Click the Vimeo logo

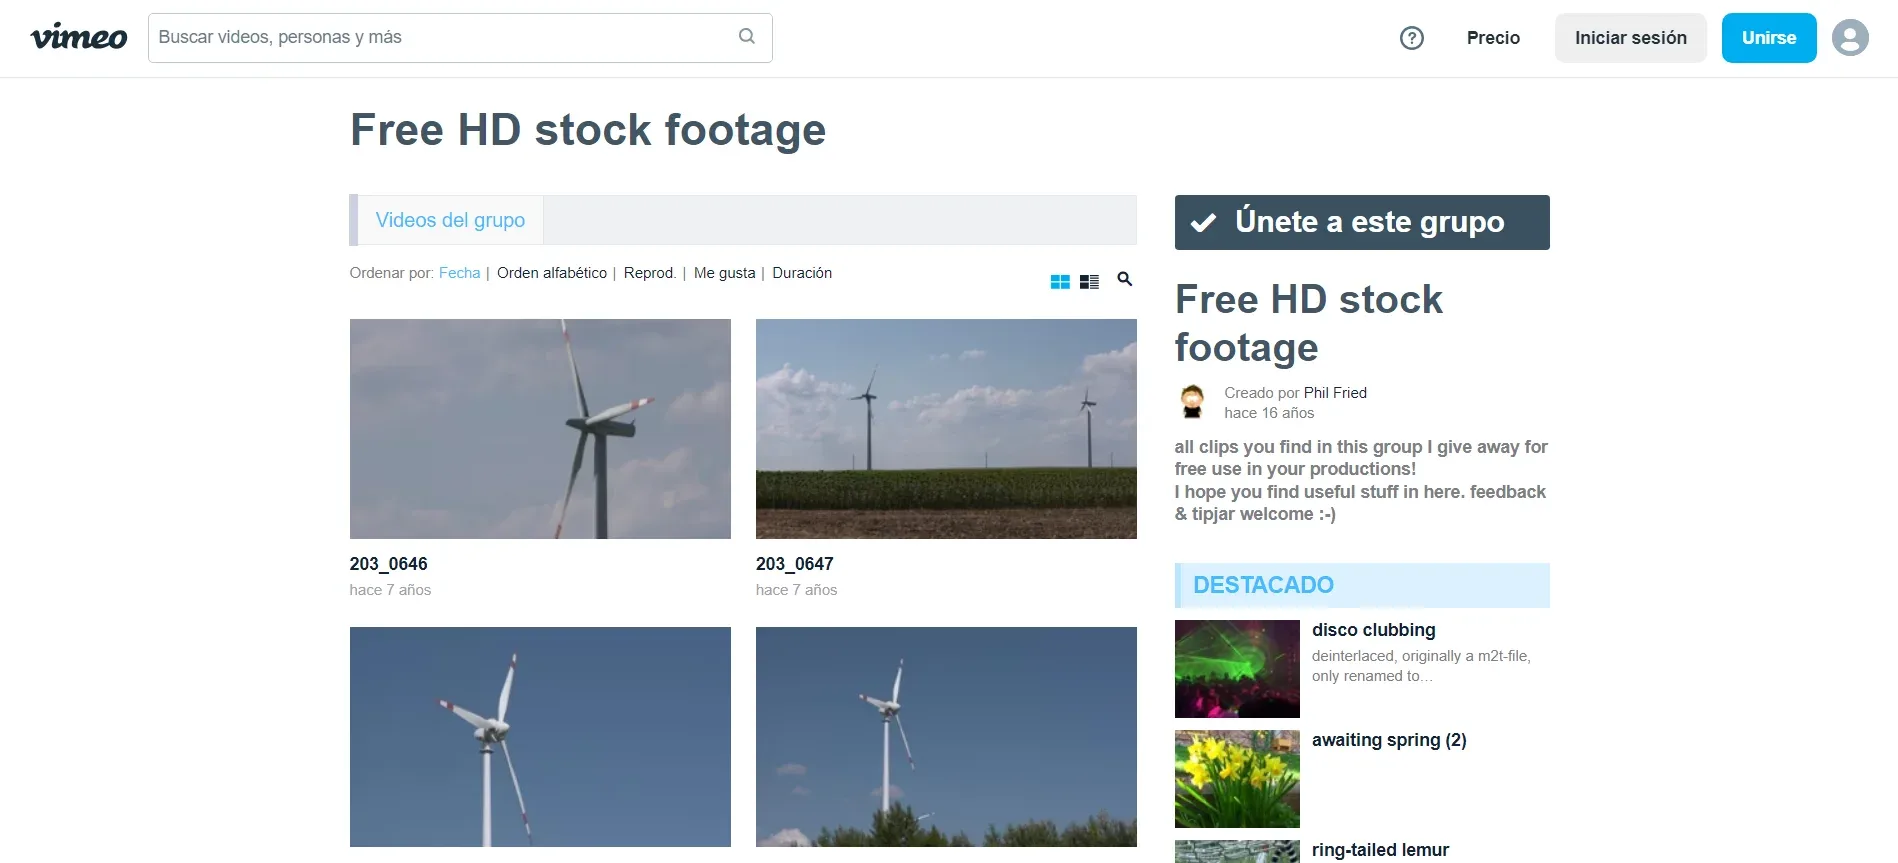[x=79, y=38]
